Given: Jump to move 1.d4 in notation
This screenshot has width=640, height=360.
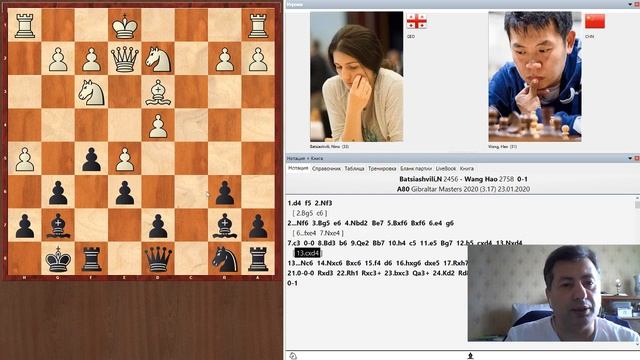Looking at the screenshot, I should pyautogui.click(x=294, y=203).
